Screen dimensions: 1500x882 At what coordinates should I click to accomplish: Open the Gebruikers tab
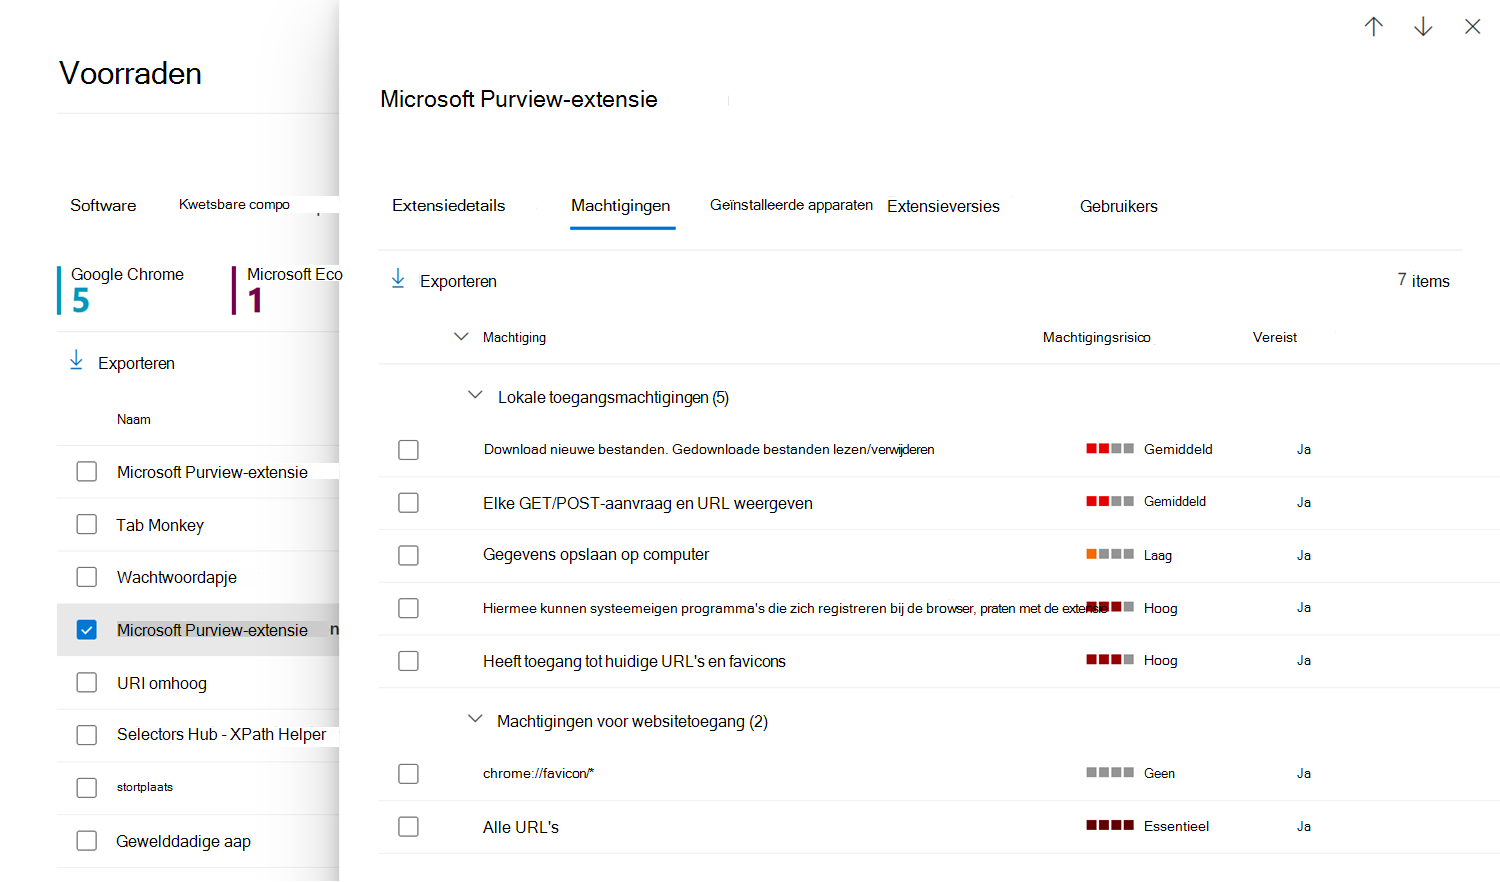click(x=1118, y=207)
